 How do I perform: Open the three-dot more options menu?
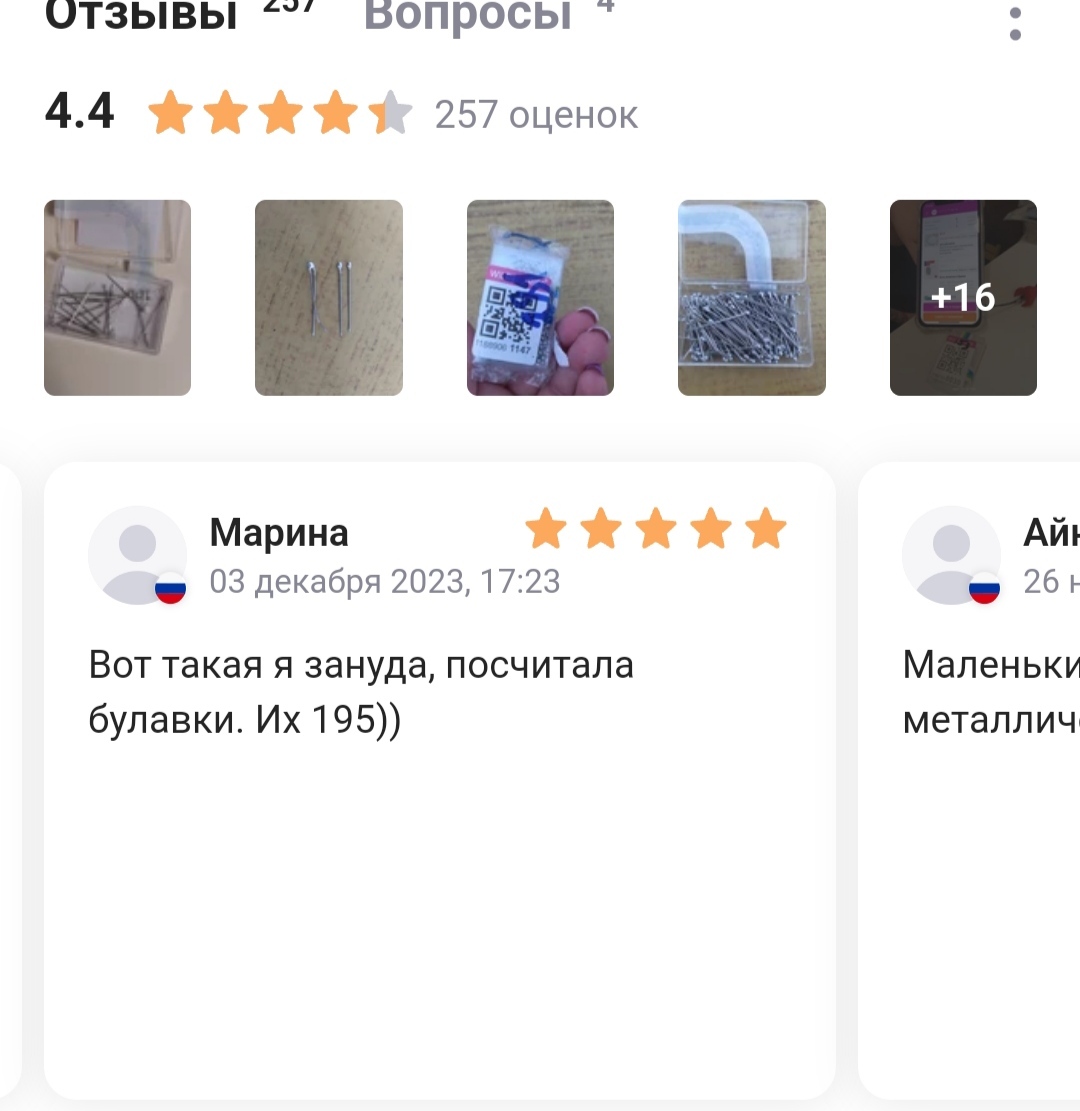click(1015, 23)
